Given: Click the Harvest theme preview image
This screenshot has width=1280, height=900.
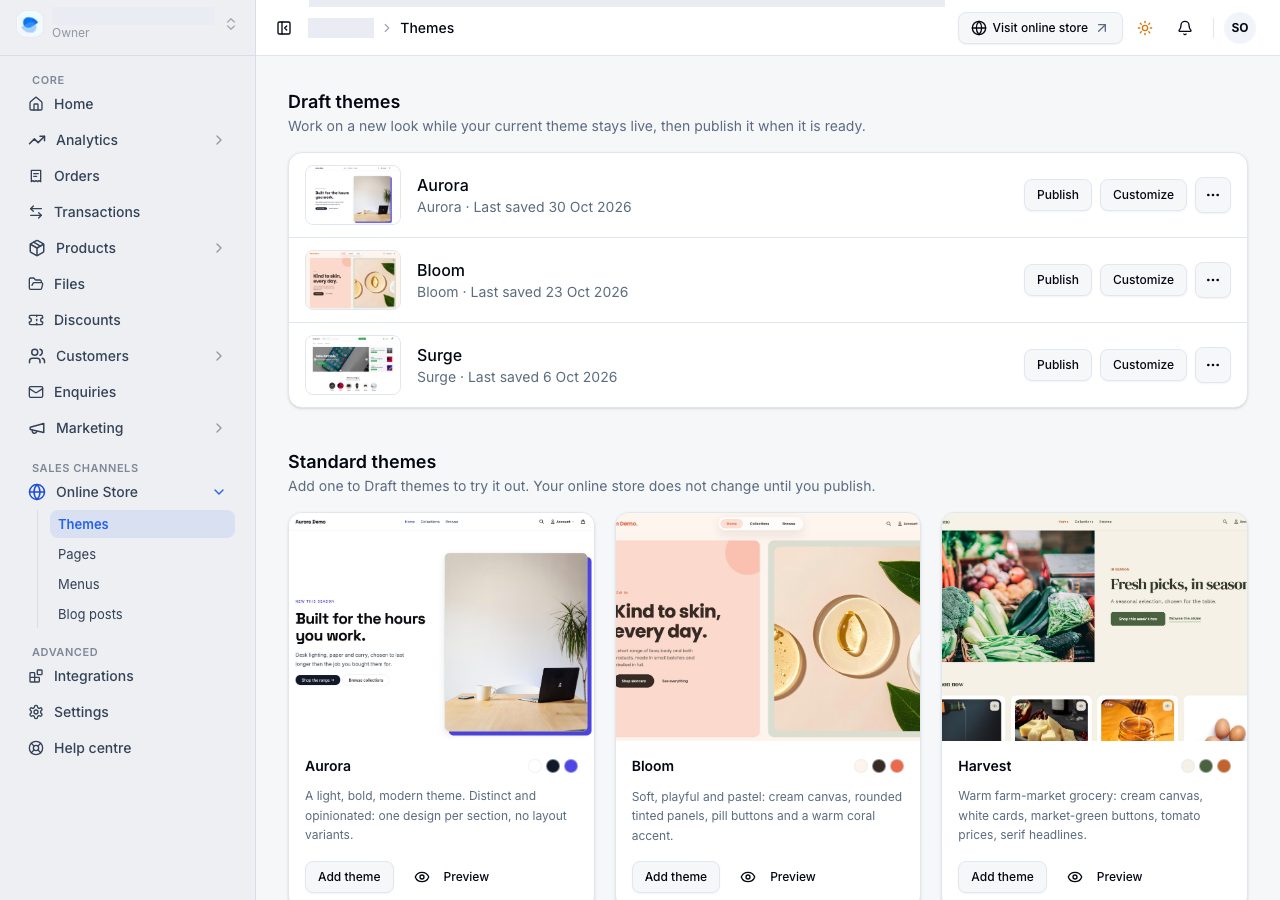Looking at the screenshot, I should 1094,627.
